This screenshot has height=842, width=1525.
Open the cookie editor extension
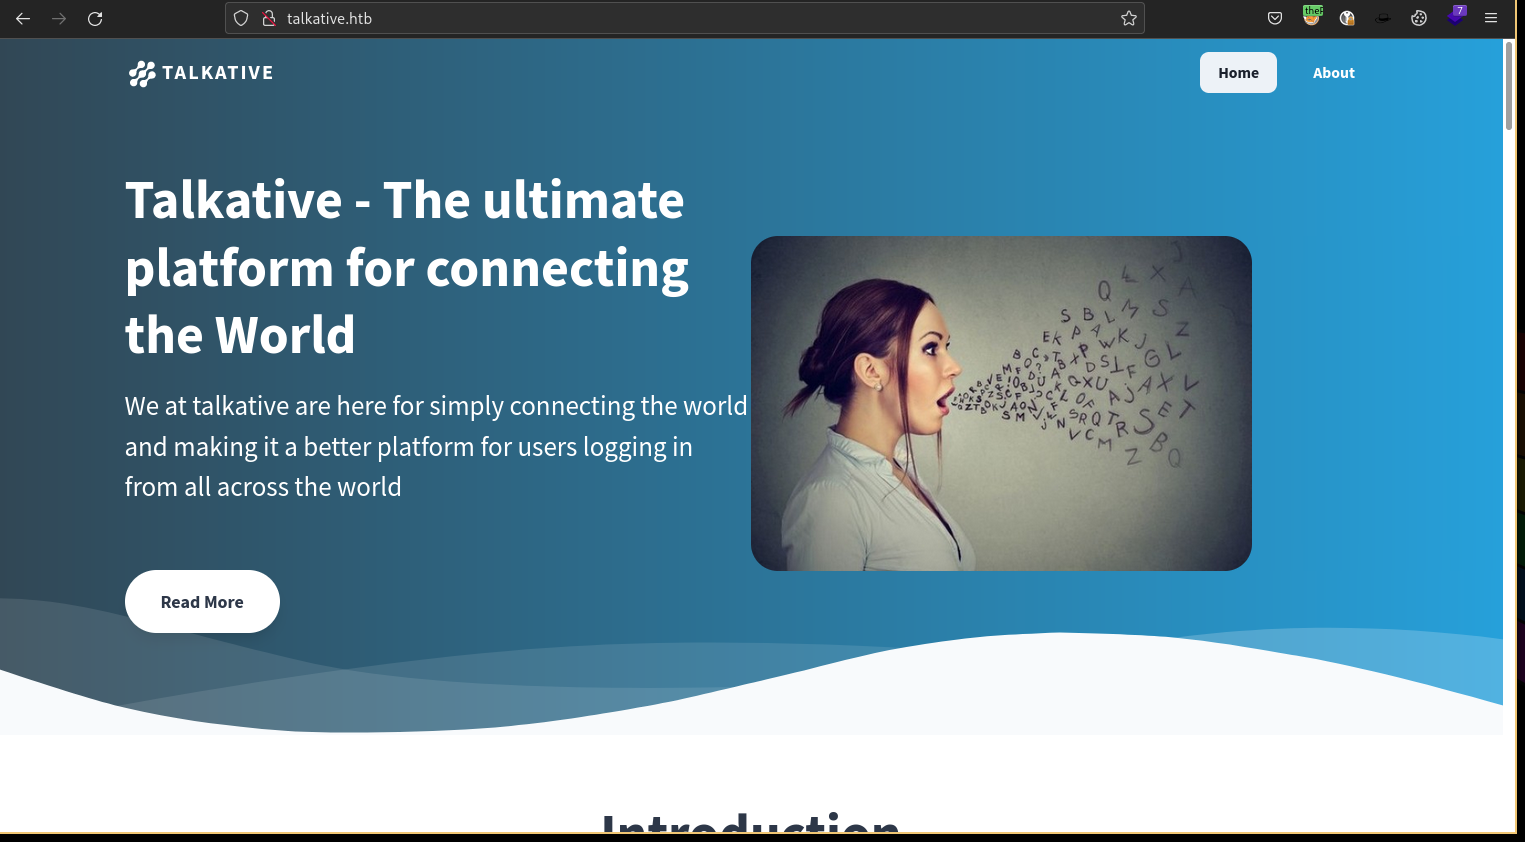click(1419, 18)
